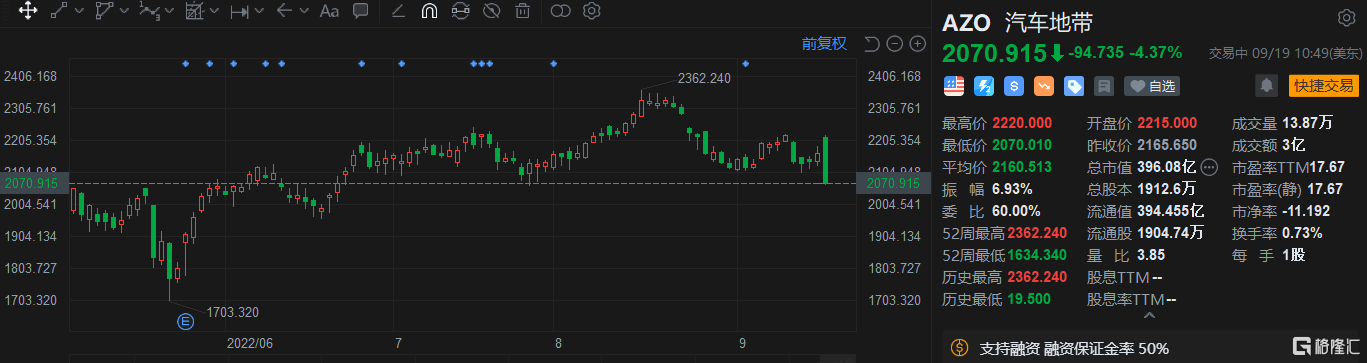Viewport: 1367px width, 363px height.
Task: Expand the trend line tool dropdown arrow
Action: click(78, 12)
